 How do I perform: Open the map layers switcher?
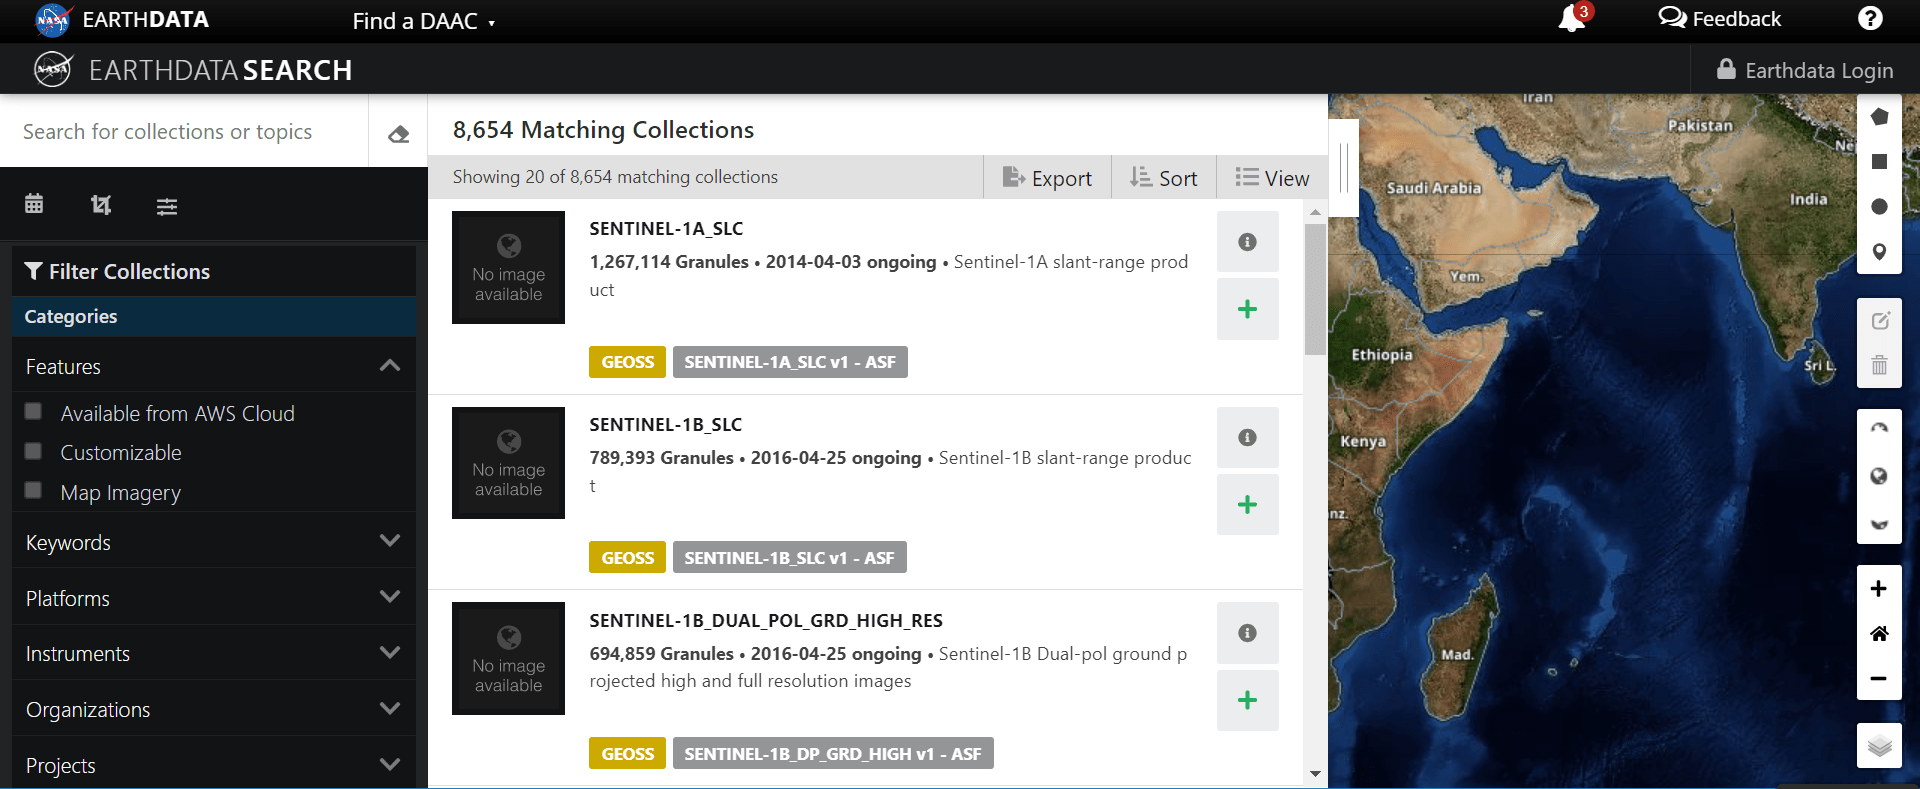click(x=1879, y=746)
